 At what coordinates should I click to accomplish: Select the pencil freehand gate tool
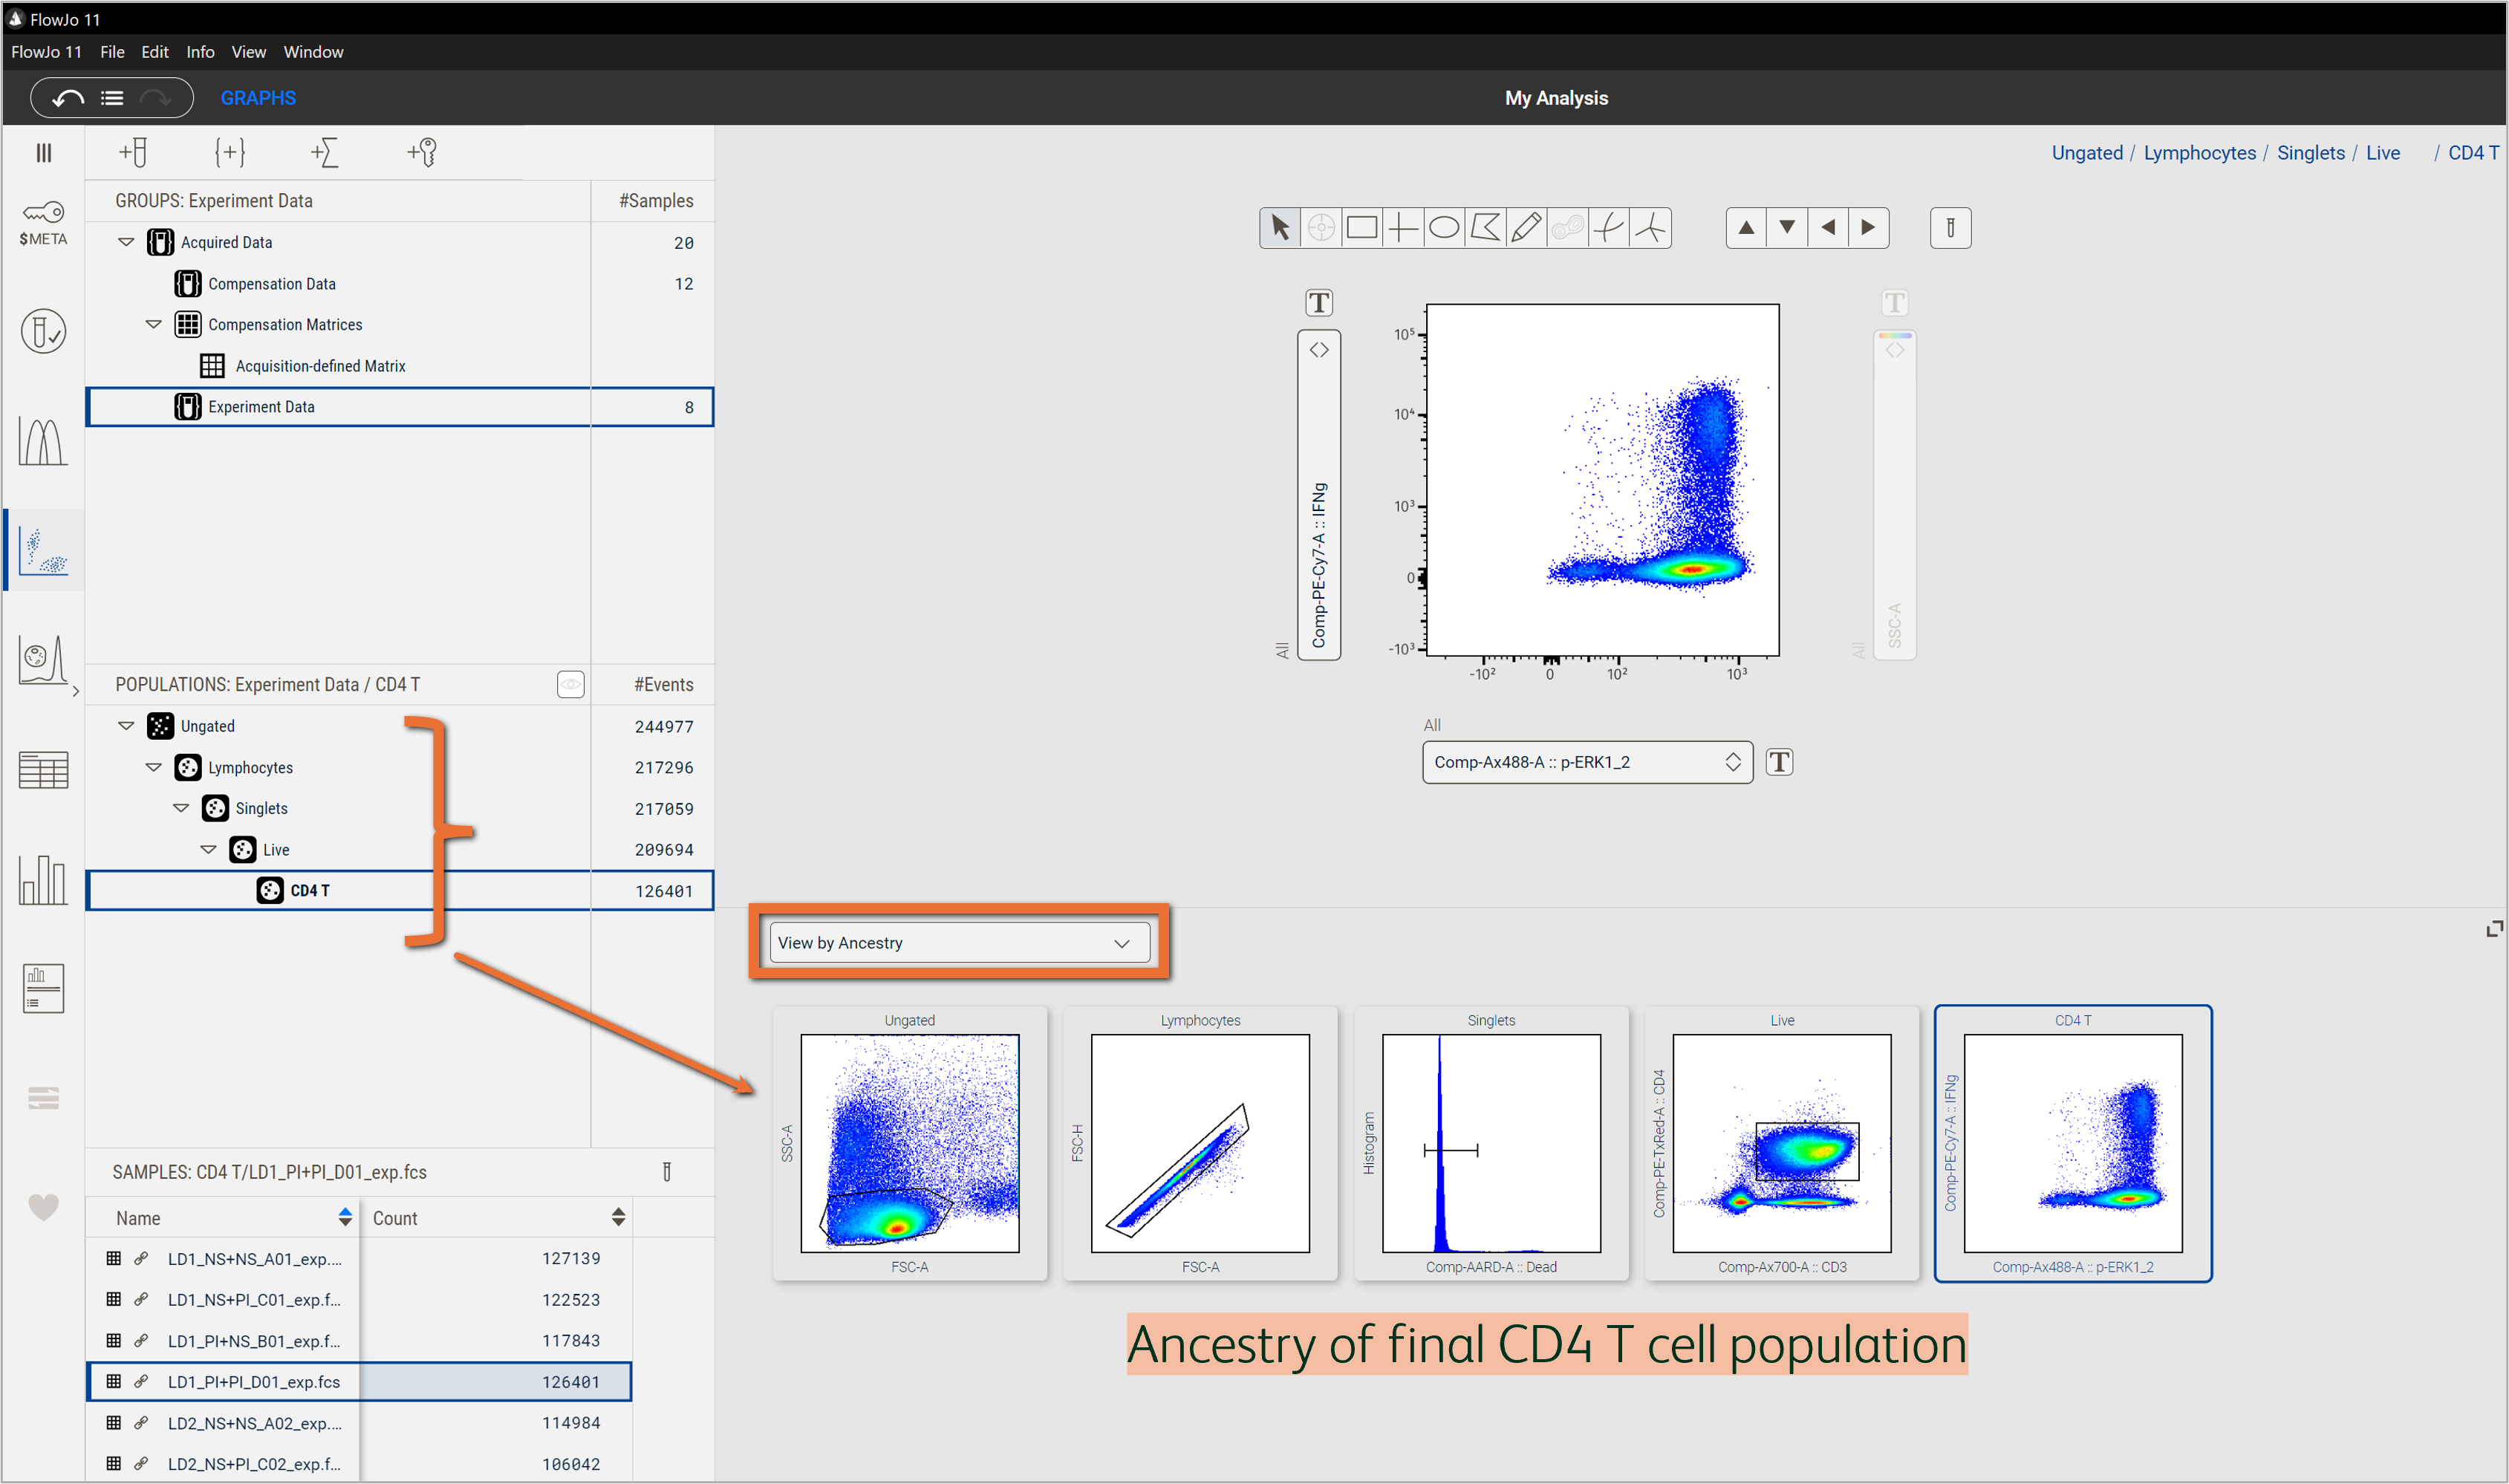1526,228
